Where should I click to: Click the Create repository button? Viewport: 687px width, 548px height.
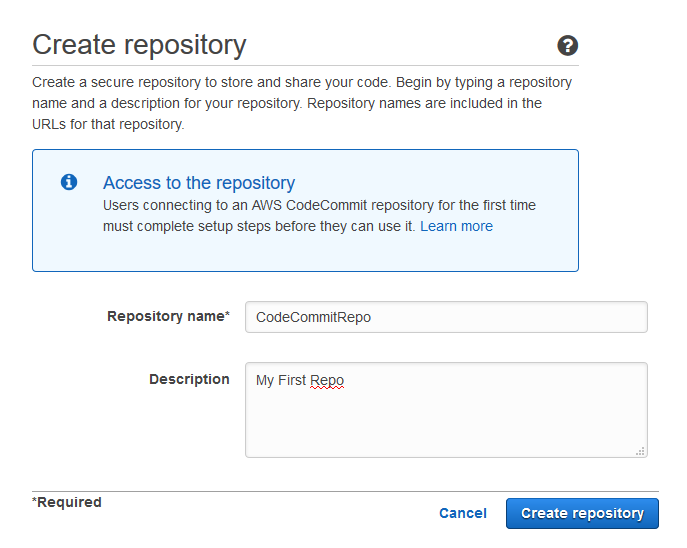582,513
